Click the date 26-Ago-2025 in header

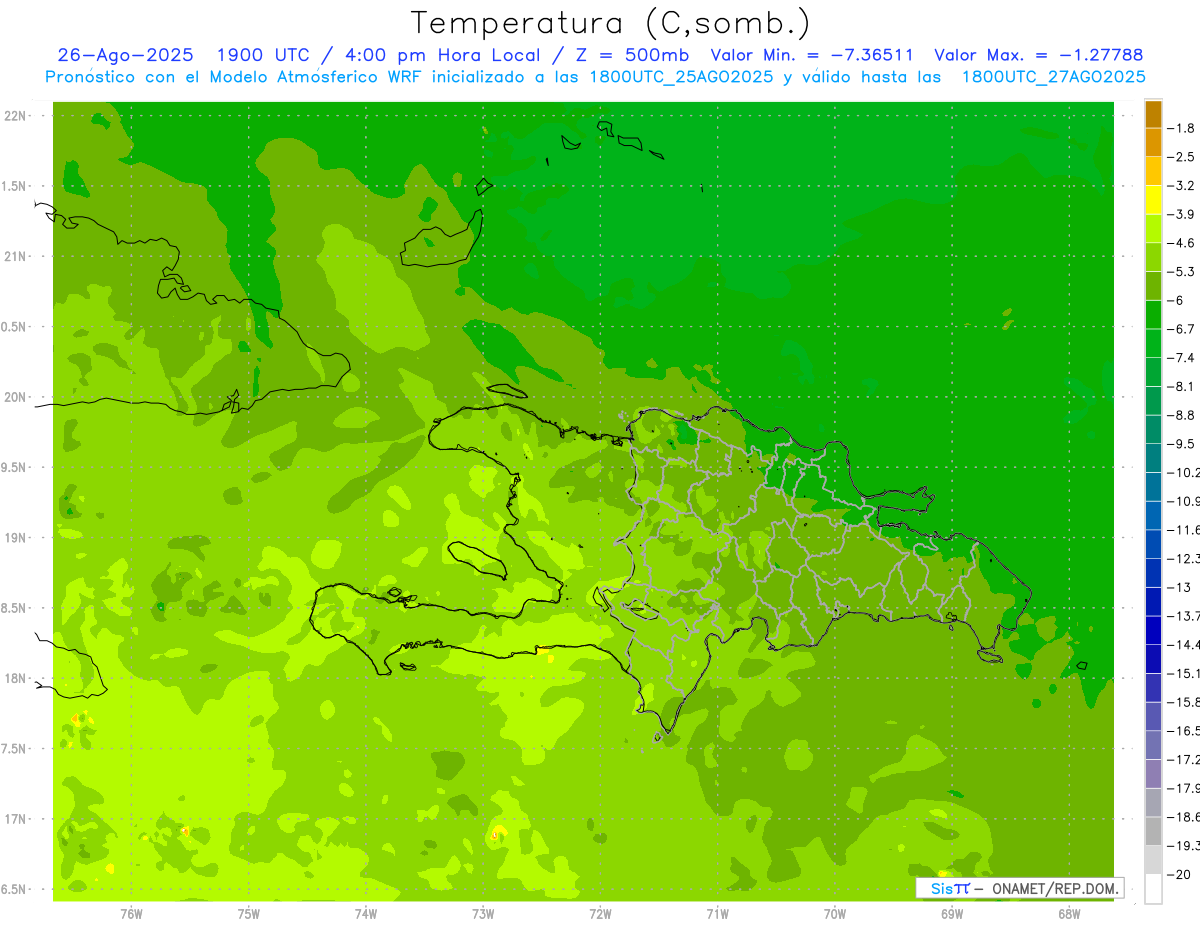pyautogui.click(x=125, y=55)
